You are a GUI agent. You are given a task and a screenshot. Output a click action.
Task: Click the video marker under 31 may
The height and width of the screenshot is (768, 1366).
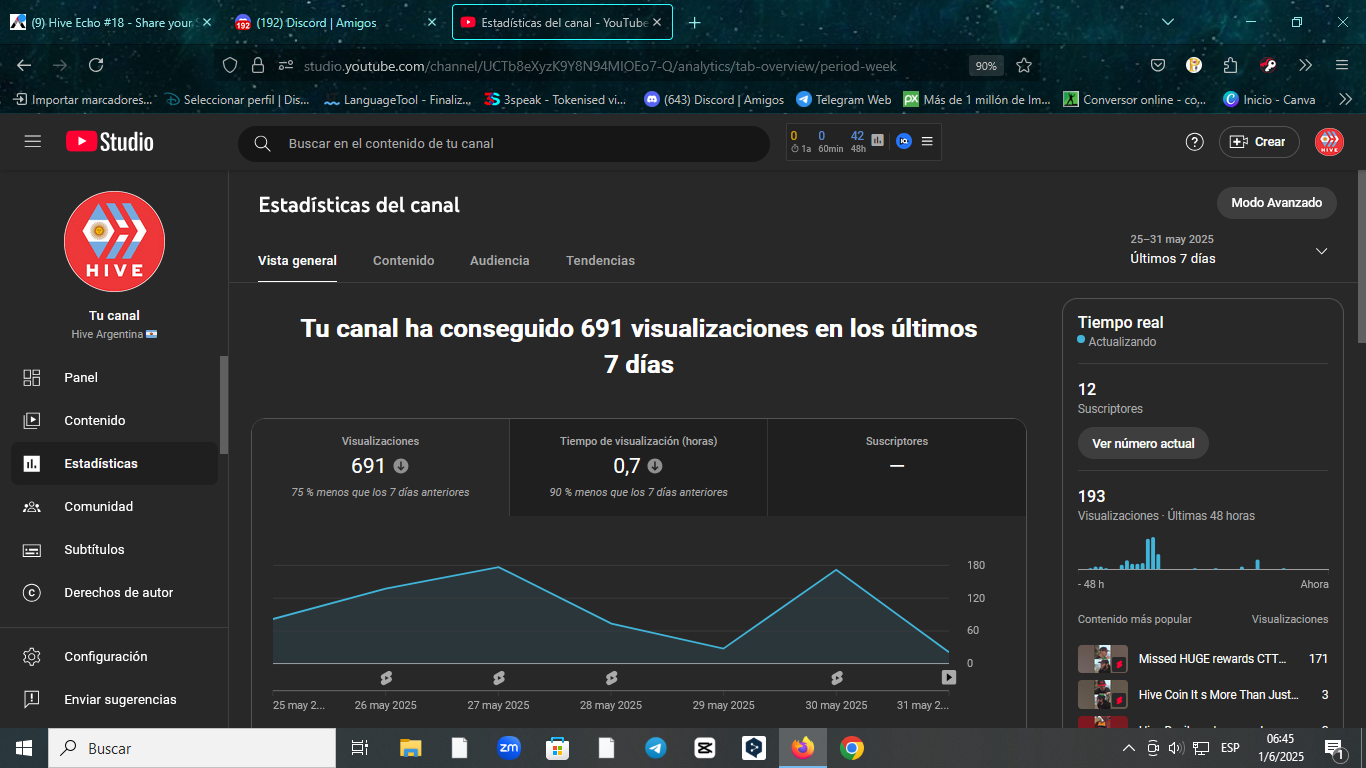click(x=949, y=678)
